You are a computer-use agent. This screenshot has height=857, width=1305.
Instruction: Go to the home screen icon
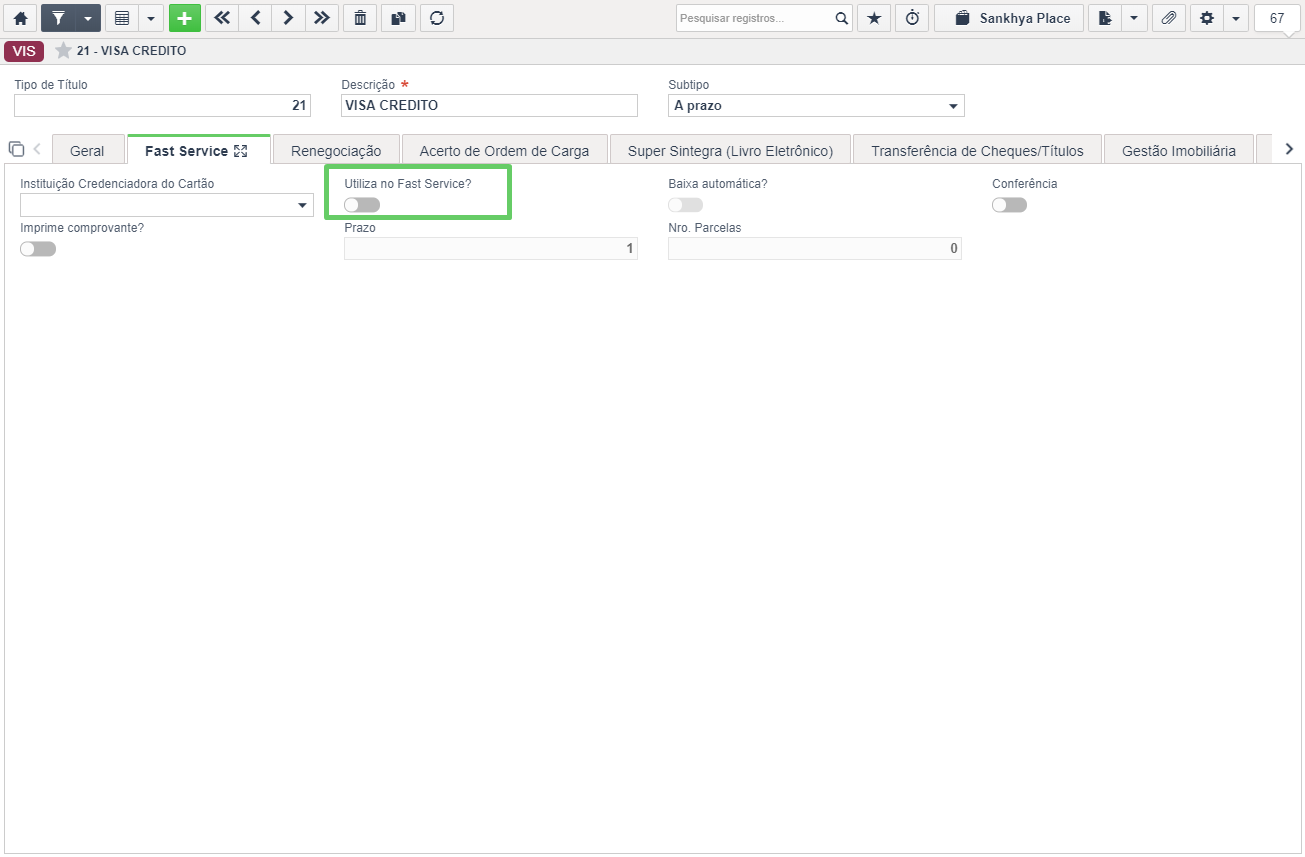(20, 18)
